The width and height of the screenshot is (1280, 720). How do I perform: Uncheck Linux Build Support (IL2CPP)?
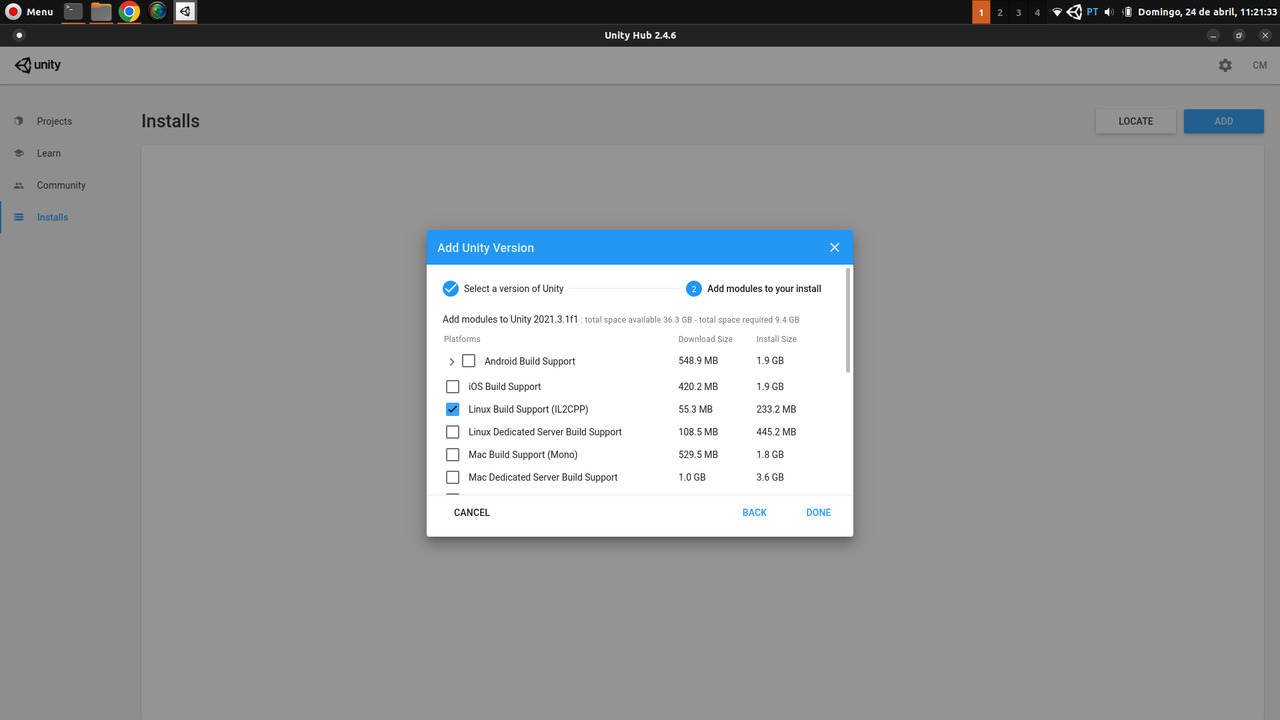tap(452, 409)
